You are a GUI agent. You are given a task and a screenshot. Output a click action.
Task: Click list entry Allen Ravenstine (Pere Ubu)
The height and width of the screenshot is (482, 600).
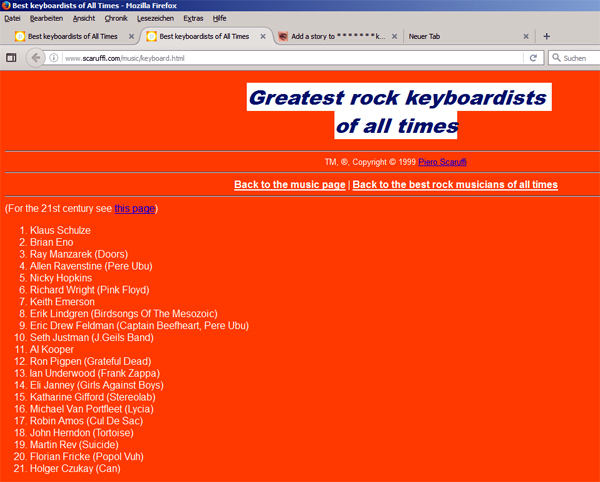pos(91,266)
